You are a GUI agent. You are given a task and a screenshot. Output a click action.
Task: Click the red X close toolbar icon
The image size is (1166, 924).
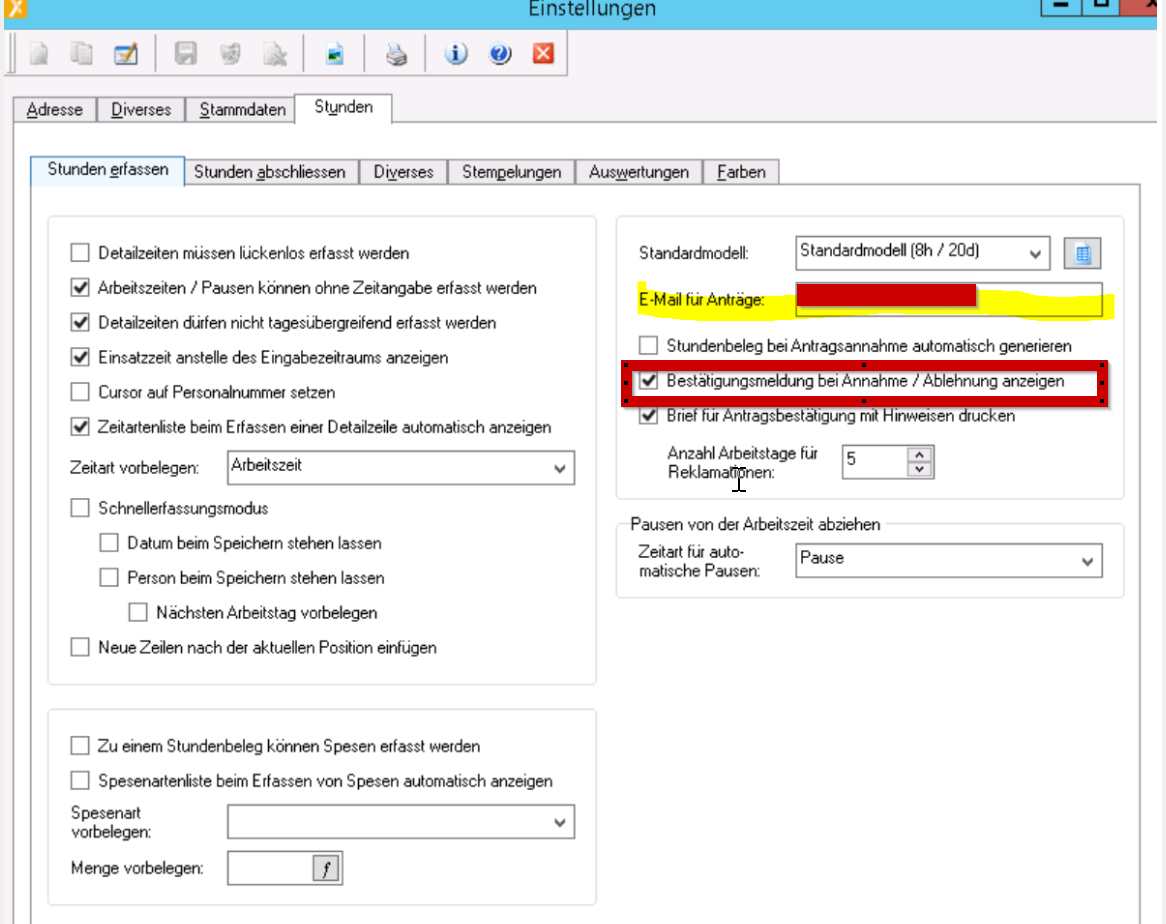pyautogui.click(x=543, y=54)
